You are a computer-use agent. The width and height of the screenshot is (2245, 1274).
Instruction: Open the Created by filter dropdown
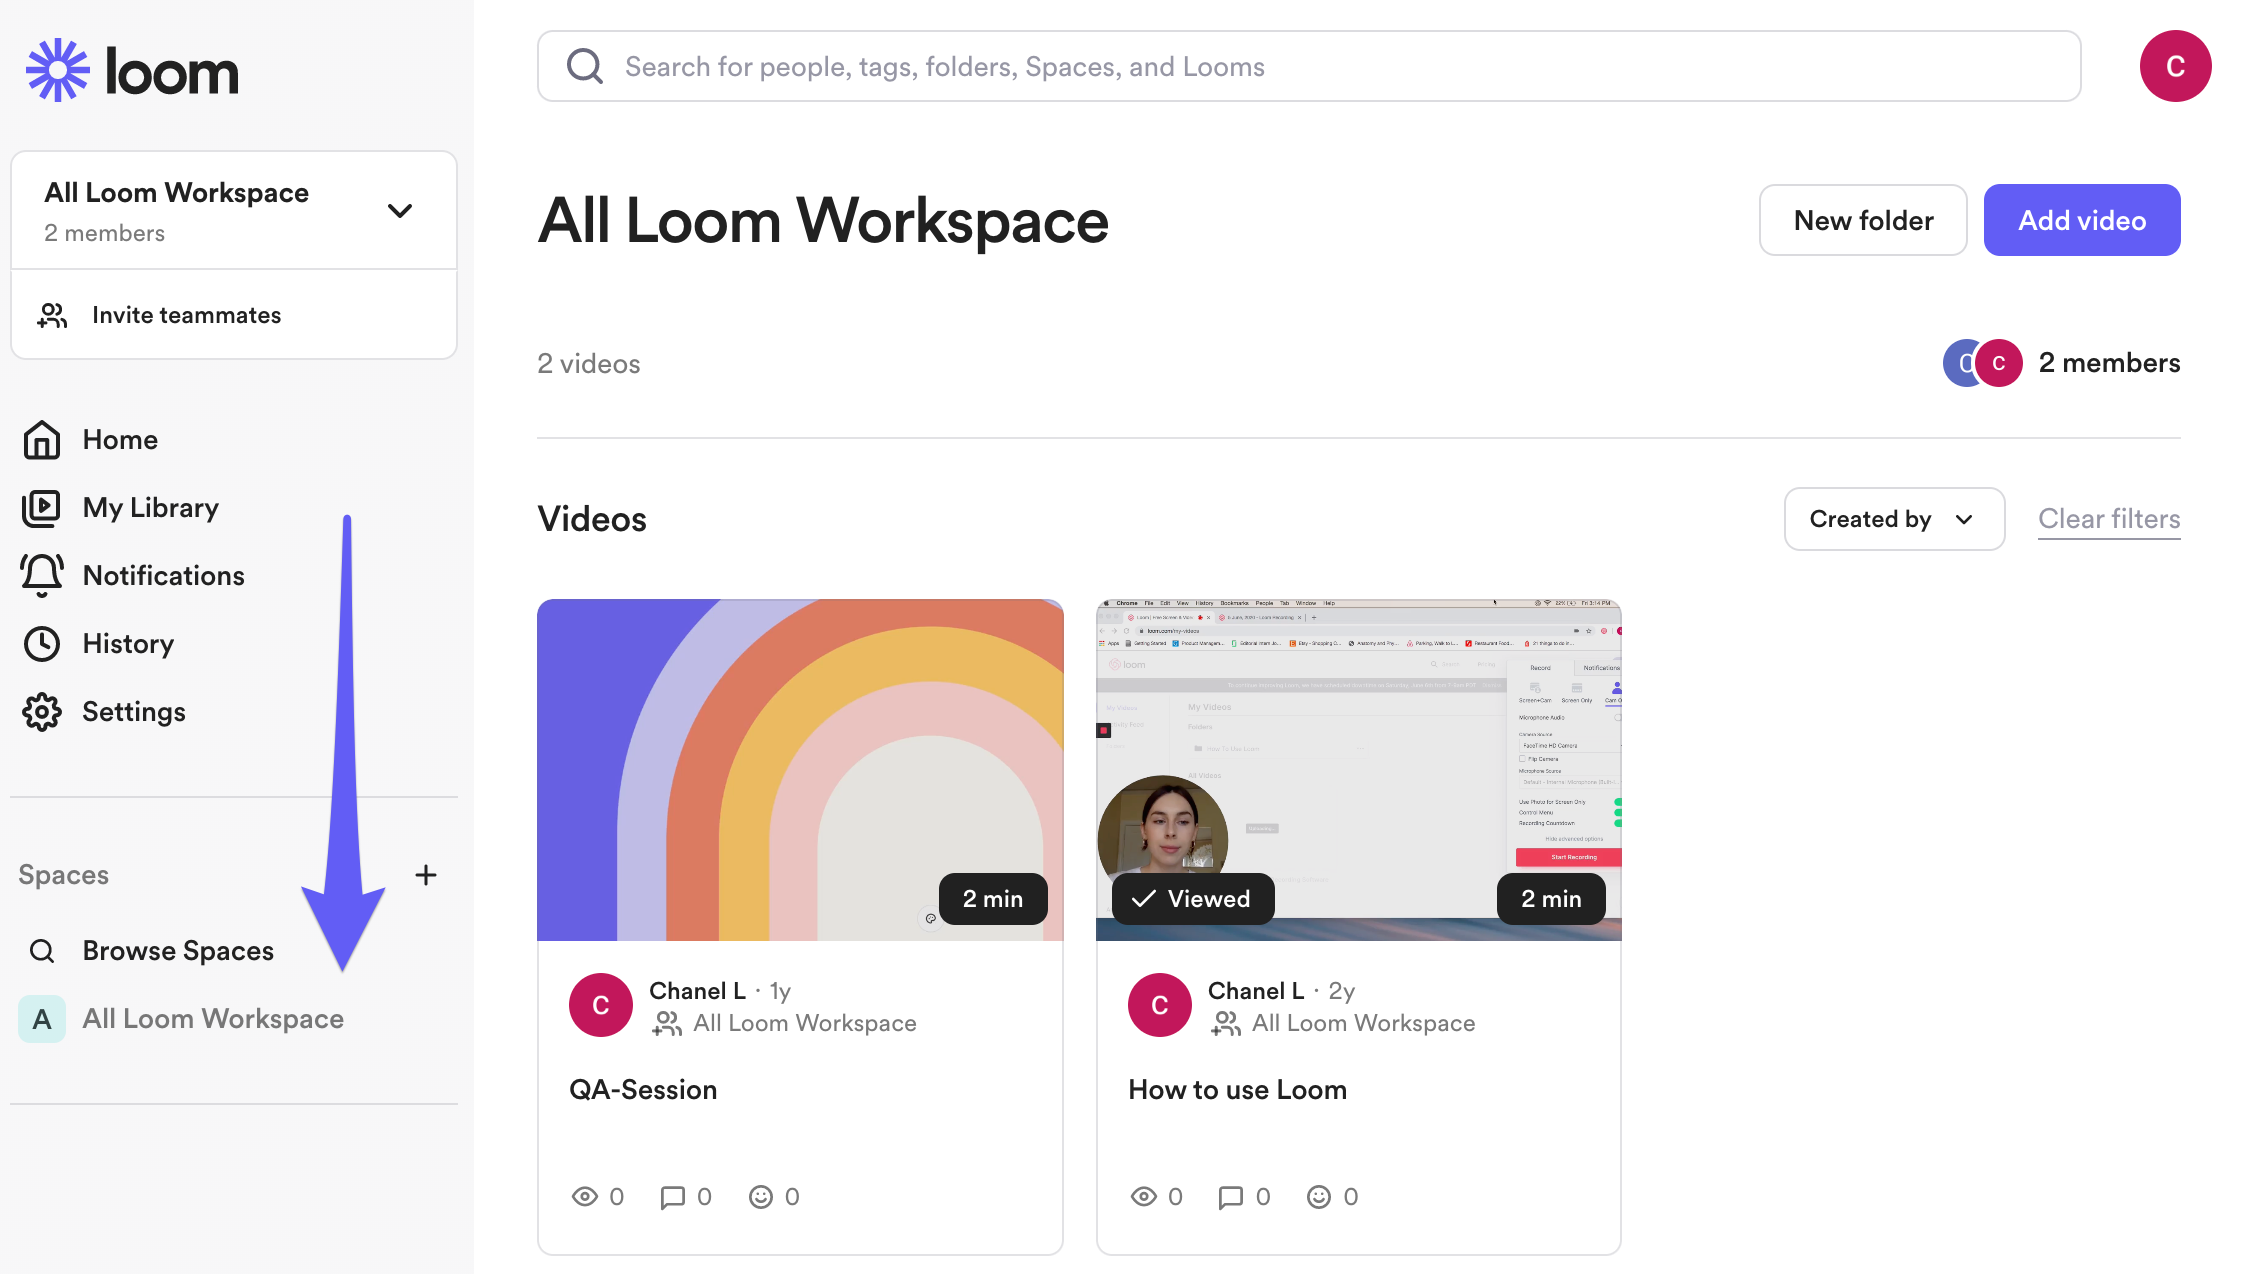(1893, 519)
